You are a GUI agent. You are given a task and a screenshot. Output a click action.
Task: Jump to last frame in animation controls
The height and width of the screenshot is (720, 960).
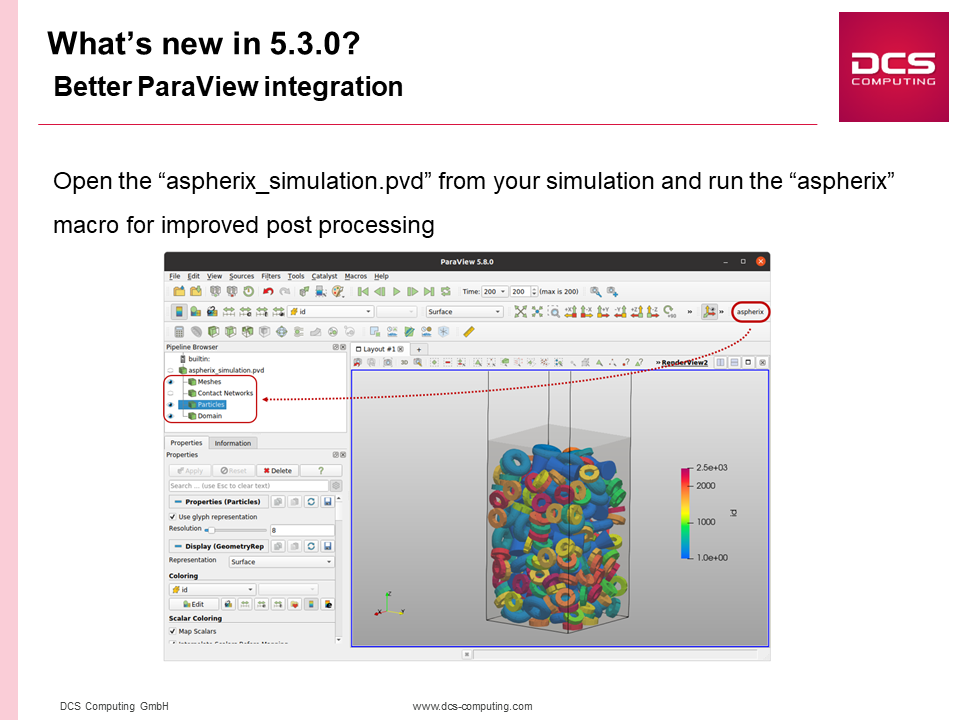point(429,291)
